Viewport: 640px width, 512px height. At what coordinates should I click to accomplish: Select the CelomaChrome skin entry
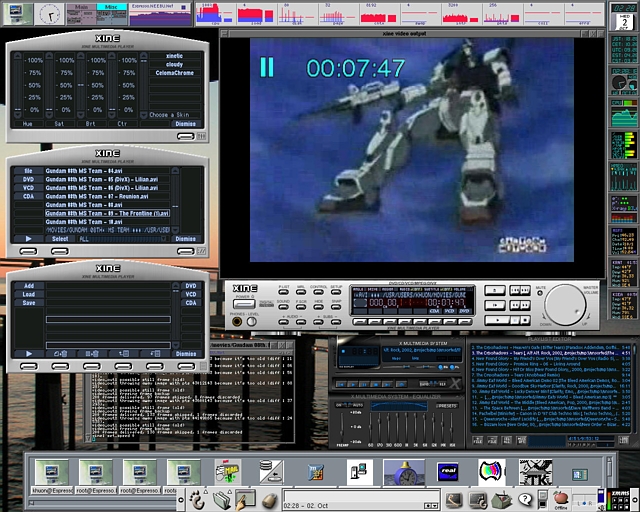pos(175,73)
